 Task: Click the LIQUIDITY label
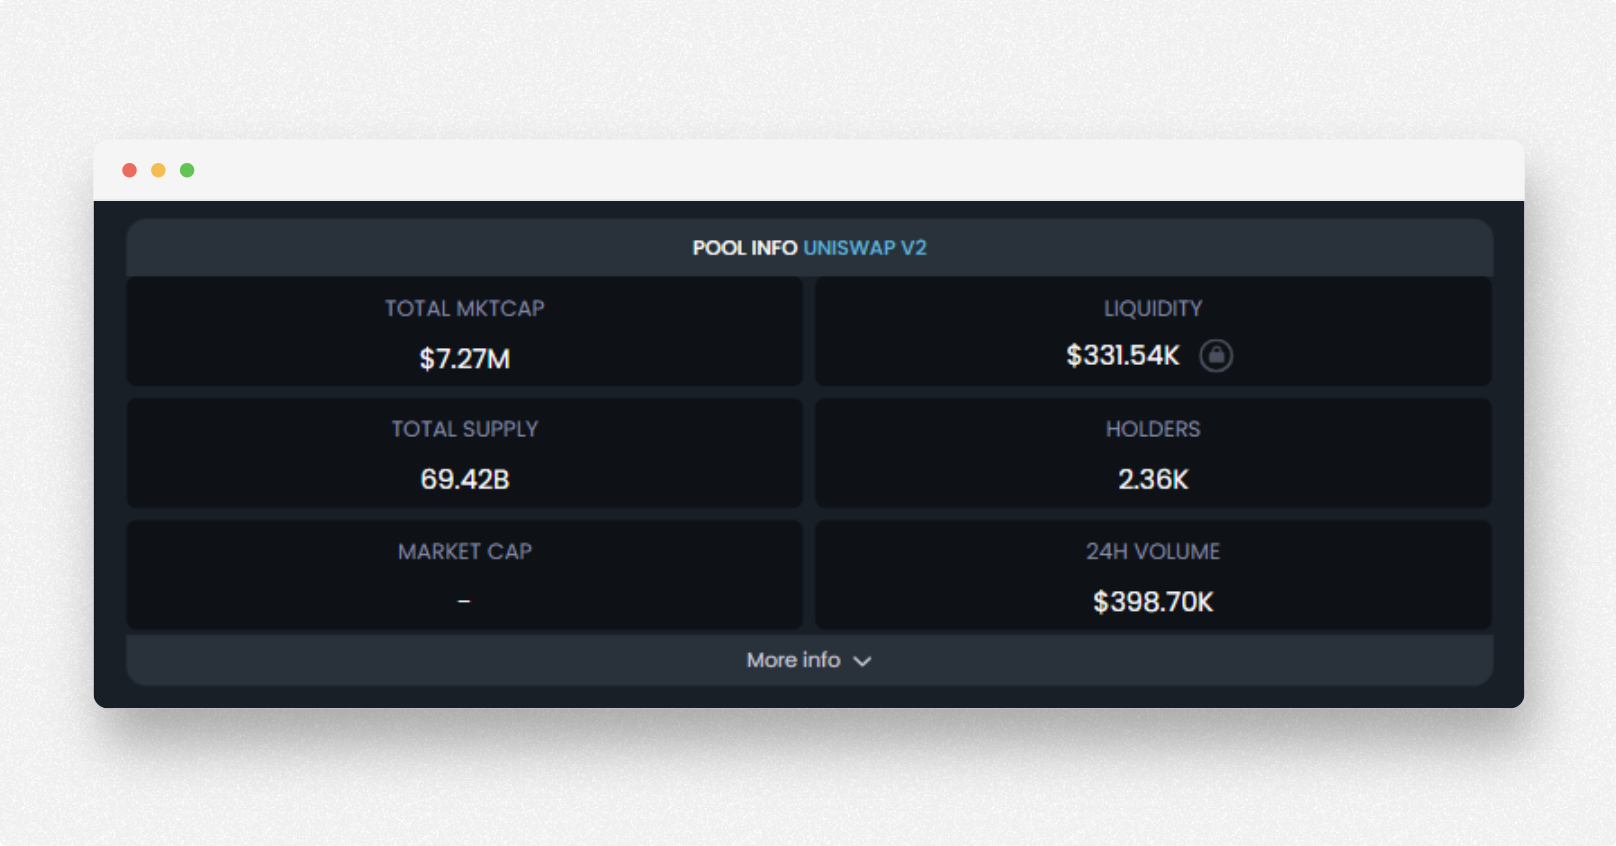1152,308
